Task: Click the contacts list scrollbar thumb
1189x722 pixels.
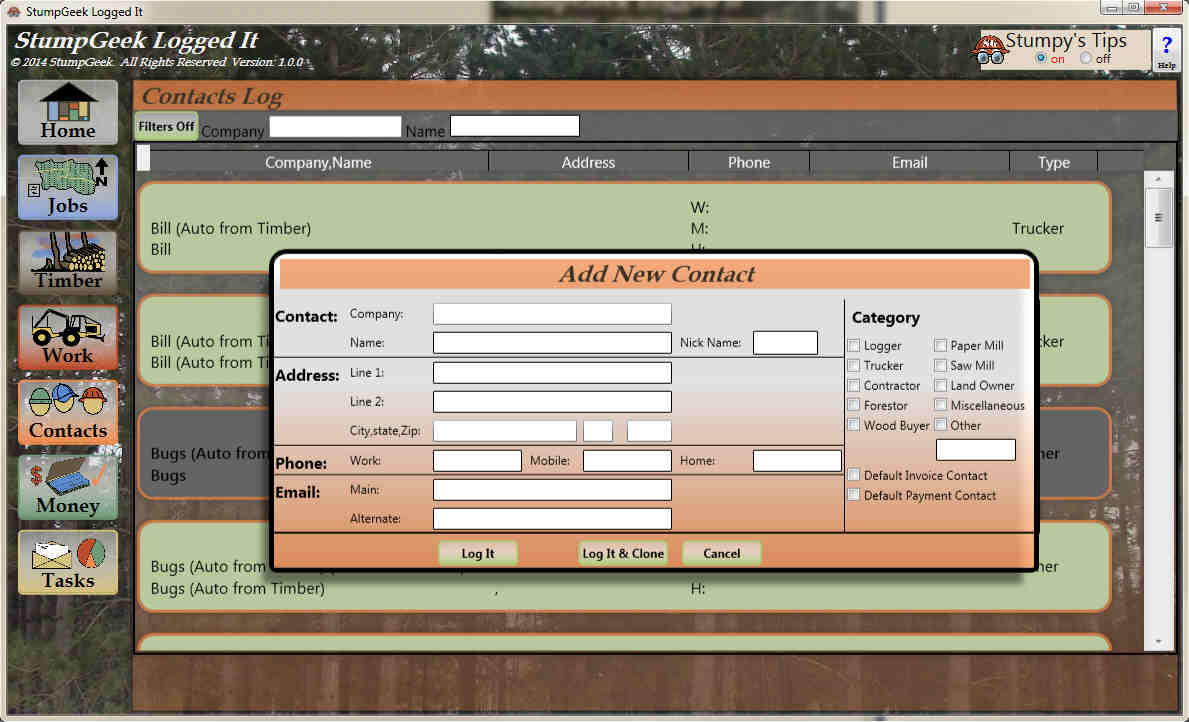Action: [x=1158, y=218]
